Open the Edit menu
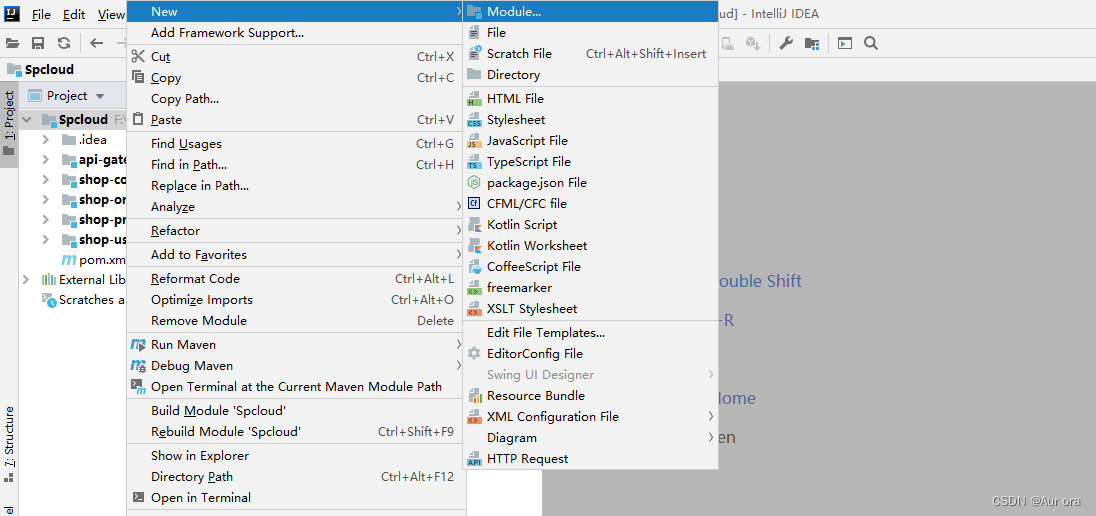This screenshot has height=516, width=1096. [x=73, y=14]
